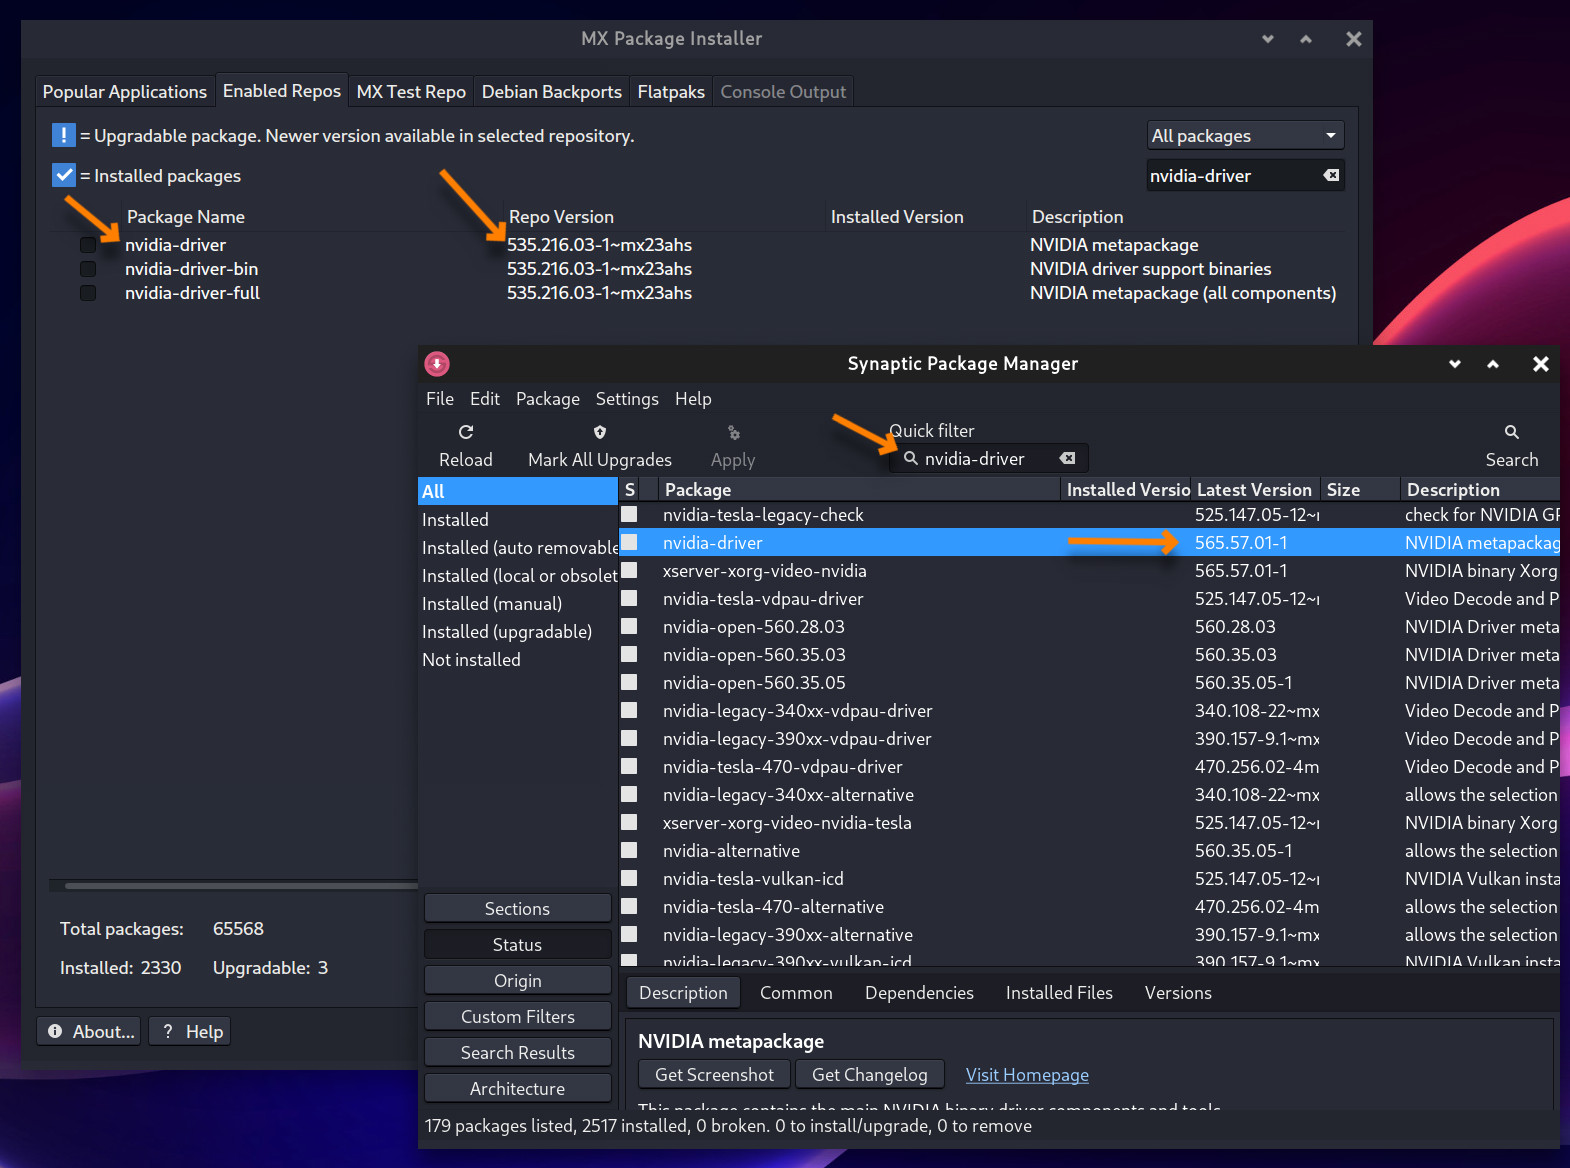Click the Mark All Upgrades shield icon

600,432
